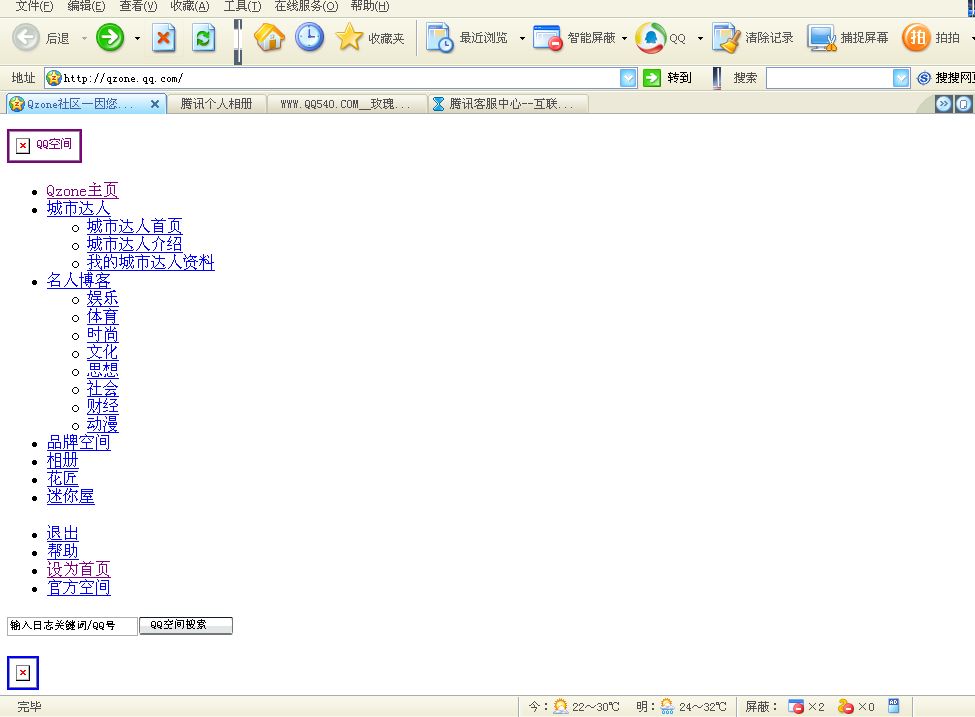Open the 帮助(H) menu
Screen dimensions: 975x717
pyautogui.click(x=369, y=6)
